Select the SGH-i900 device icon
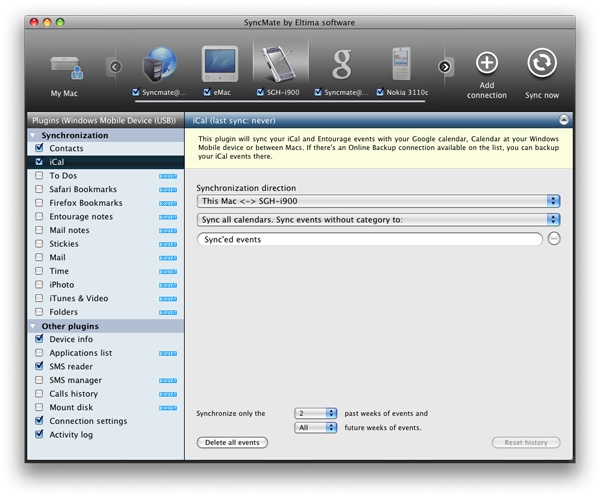 pyautogui.click(x=278, y=64)
